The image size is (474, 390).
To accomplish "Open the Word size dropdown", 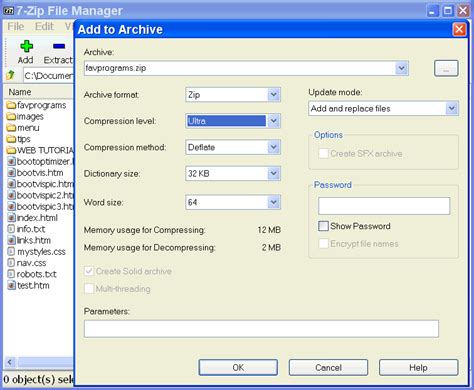I will pyautogui.click(x=274, y=202).
